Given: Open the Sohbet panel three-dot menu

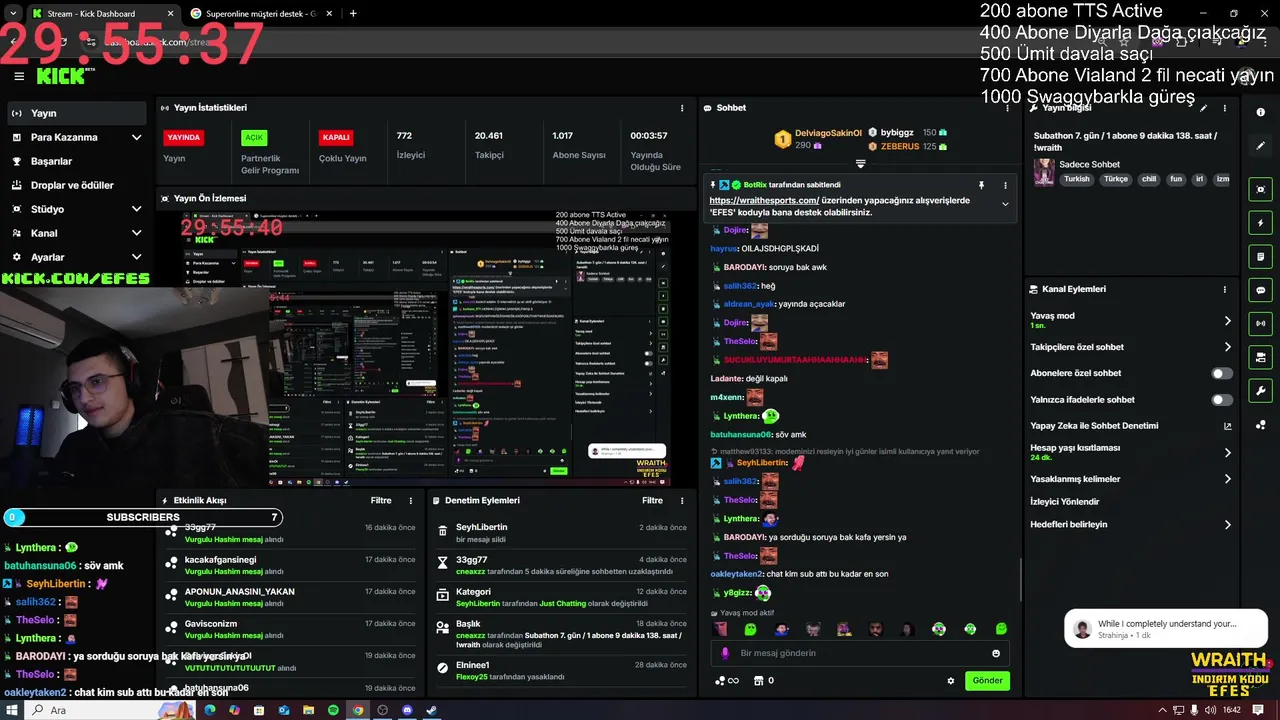Looking at the screenshot, I should click(x=1005, y=108).
